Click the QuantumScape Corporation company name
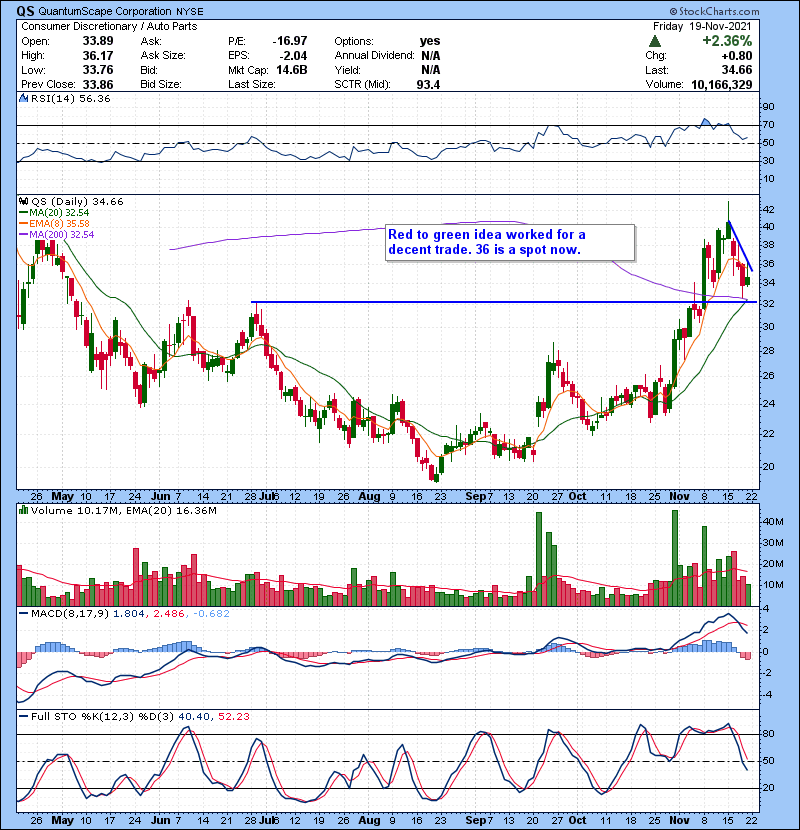The height and width of the screenshot is (830, 800). (105, 11)
